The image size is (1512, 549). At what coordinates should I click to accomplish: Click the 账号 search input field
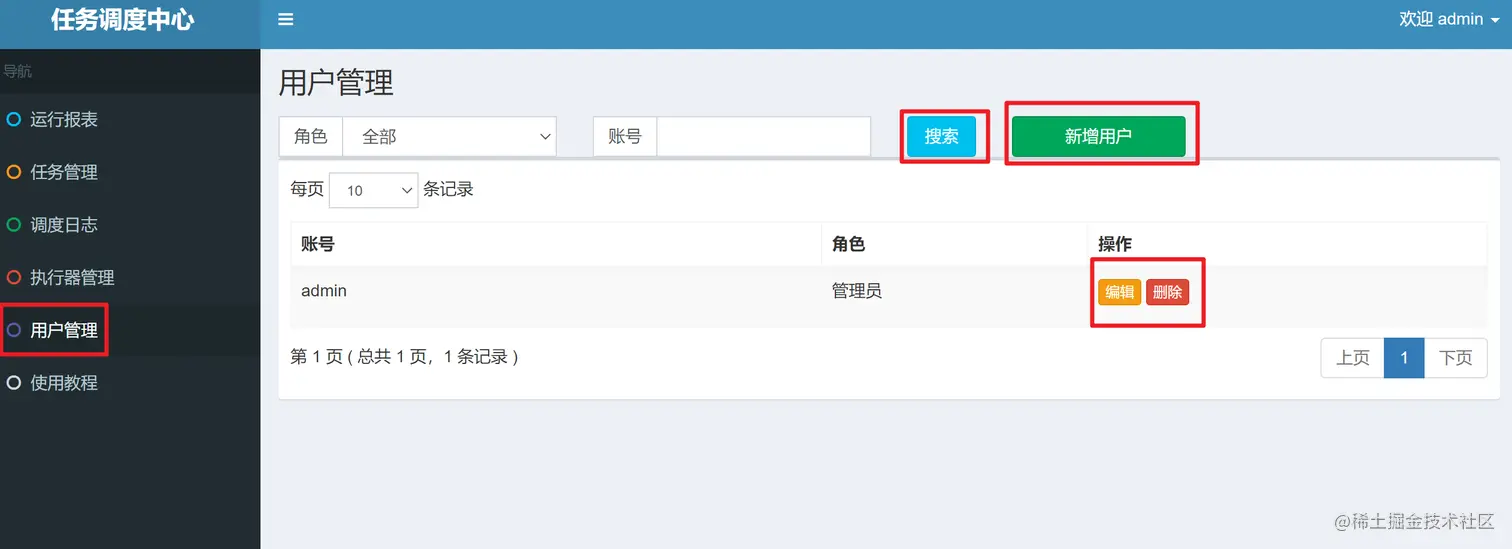click(763, 137)
